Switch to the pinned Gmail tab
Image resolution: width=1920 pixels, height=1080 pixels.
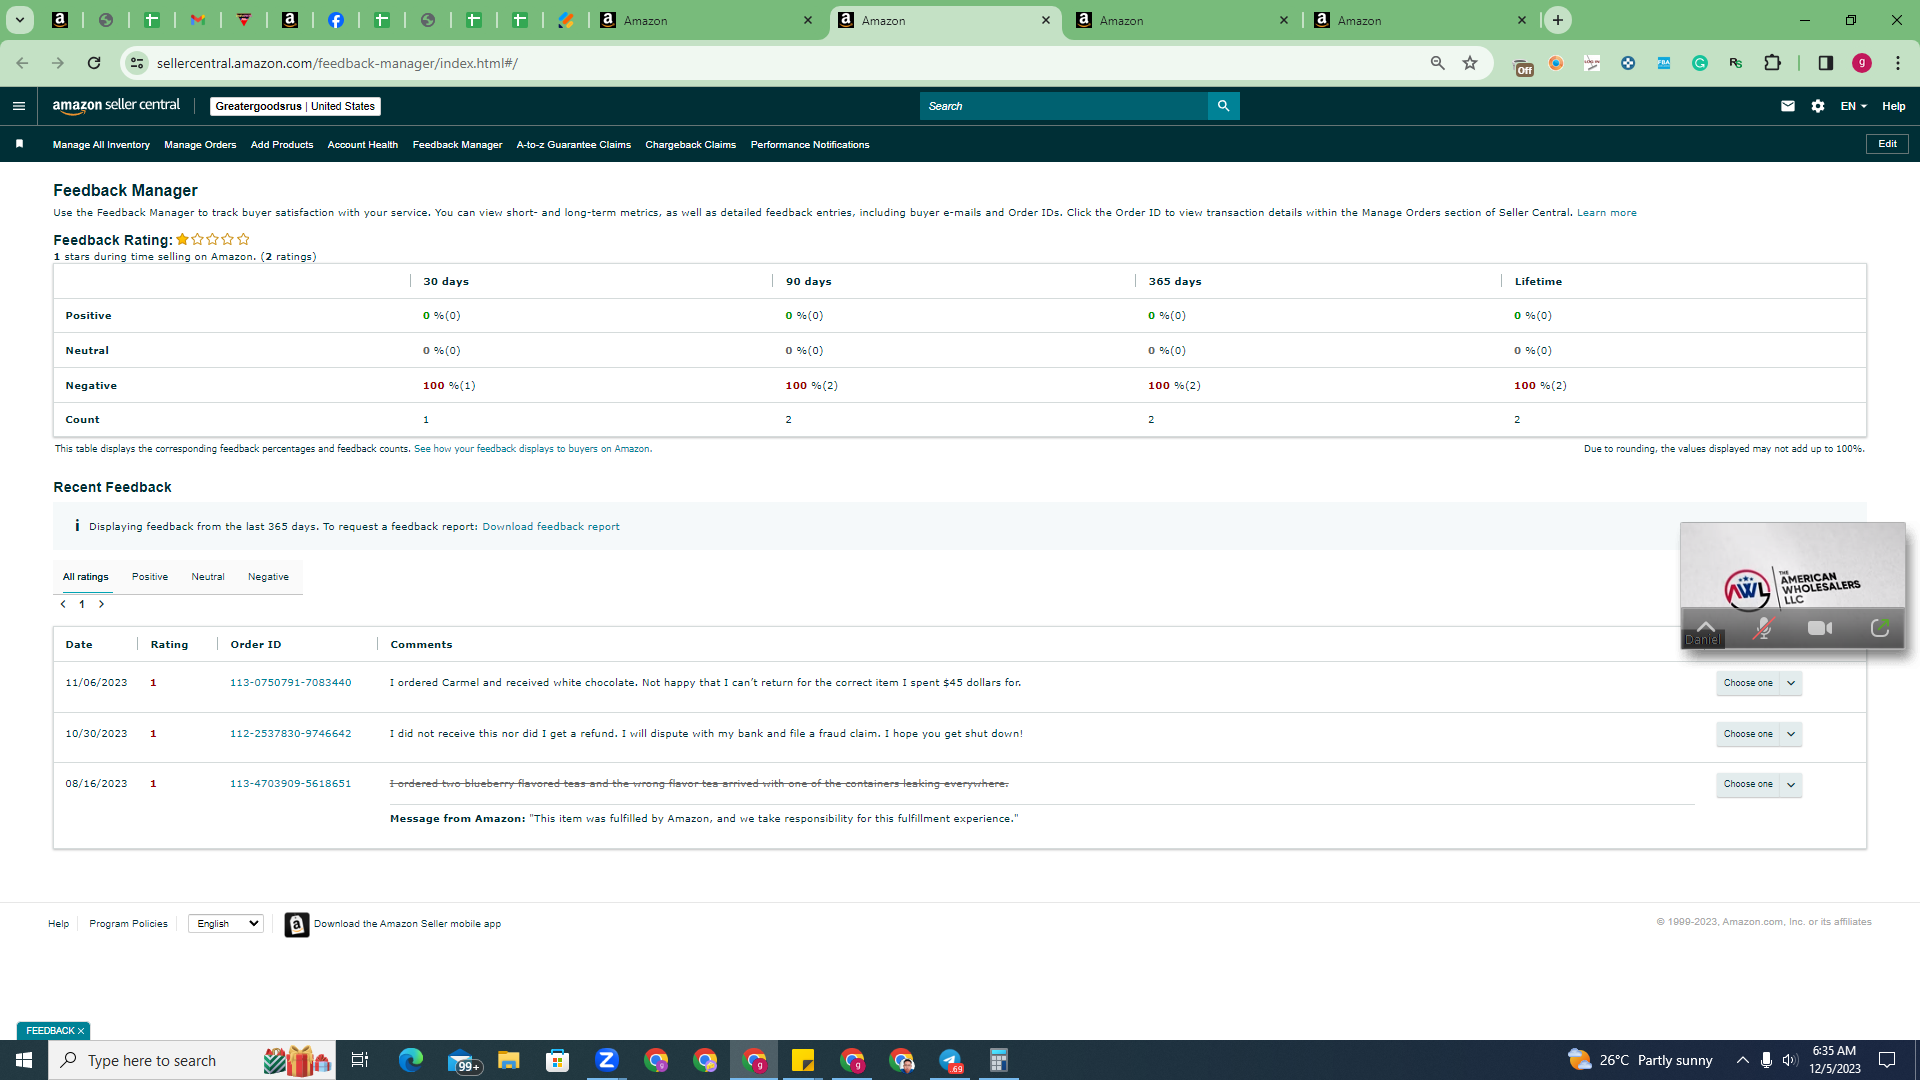[x=198, y=20]
